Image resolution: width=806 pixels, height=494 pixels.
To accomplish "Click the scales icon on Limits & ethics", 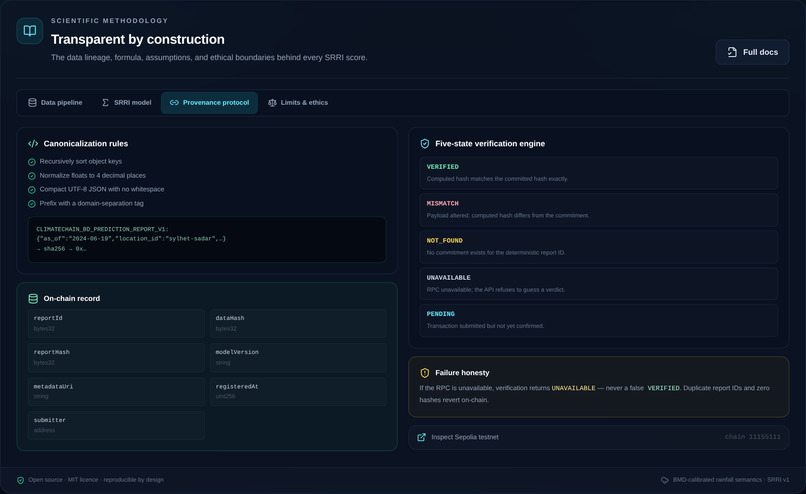I will (272, 103).
